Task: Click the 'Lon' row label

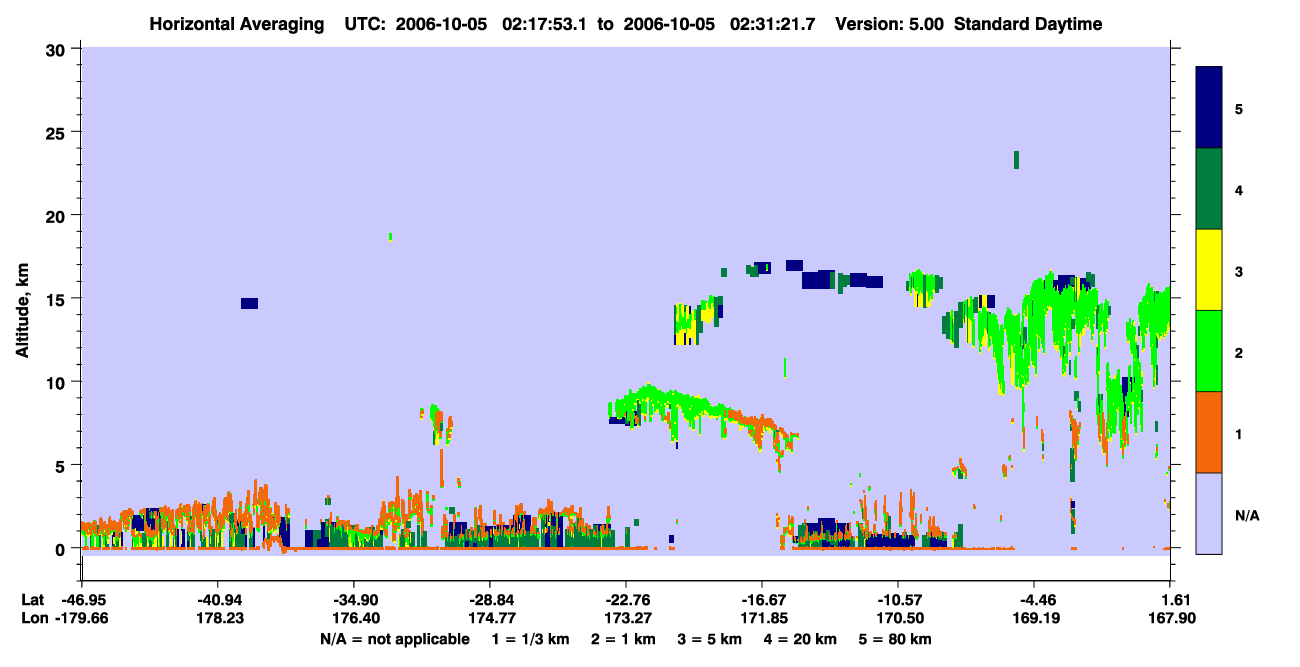Action: point(33,618)
